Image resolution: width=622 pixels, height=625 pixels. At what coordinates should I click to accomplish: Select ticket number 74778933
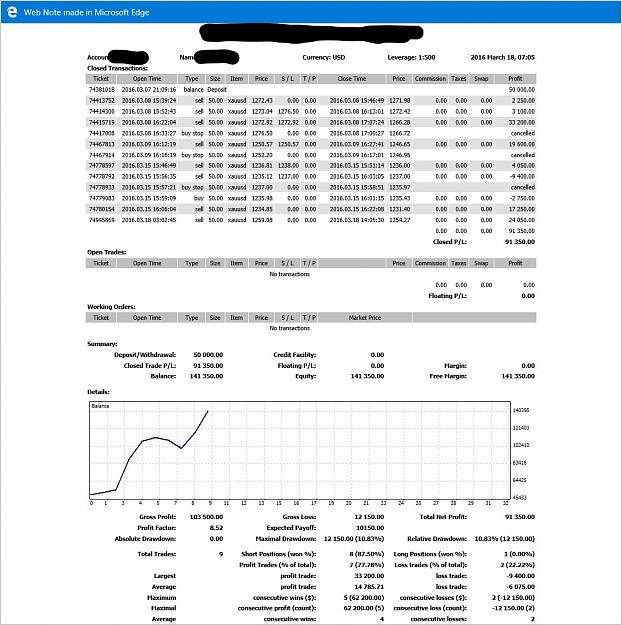(x=102, y=187)
